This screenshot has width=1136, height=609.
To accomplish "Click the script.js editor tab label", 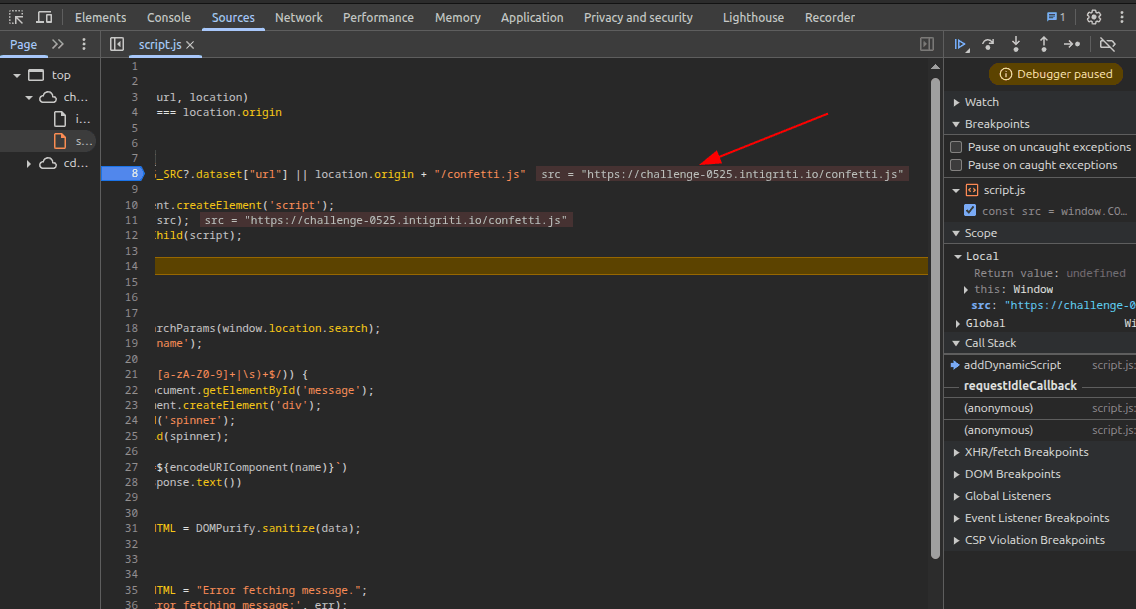I will tap(160, 45).
